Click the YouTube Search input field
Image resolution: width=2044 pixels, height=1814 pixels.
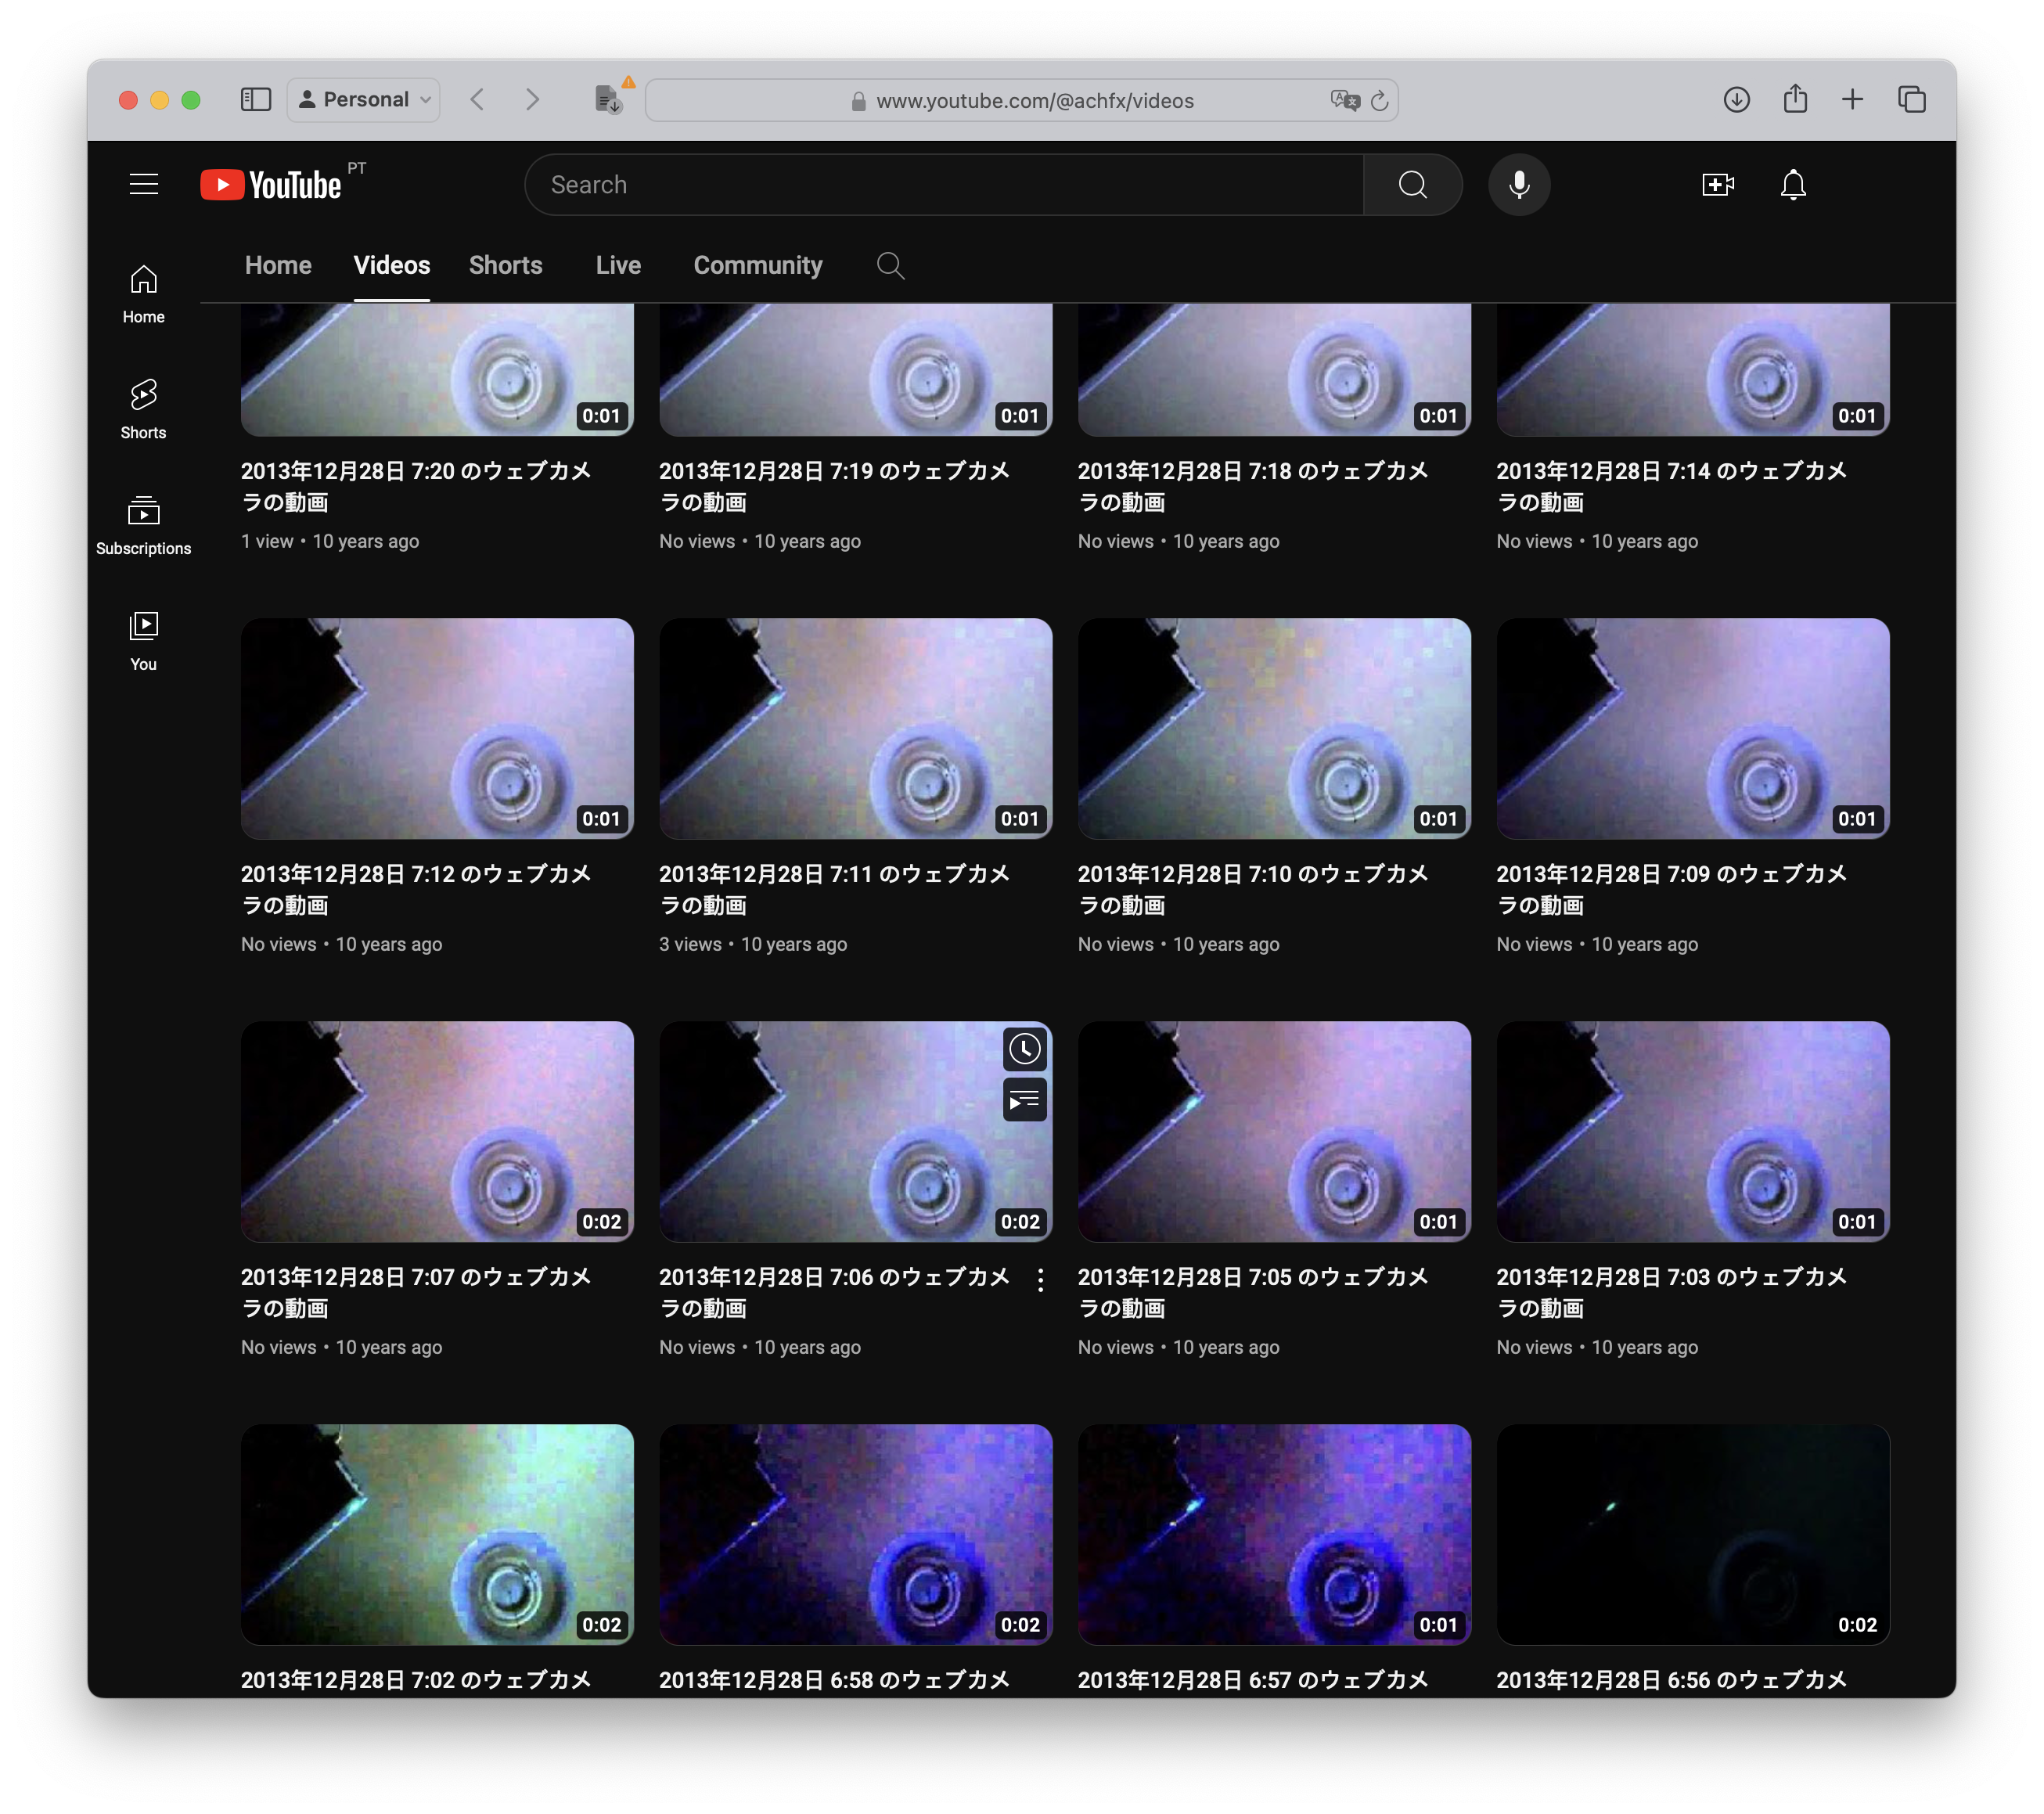[x=943, y=184]
